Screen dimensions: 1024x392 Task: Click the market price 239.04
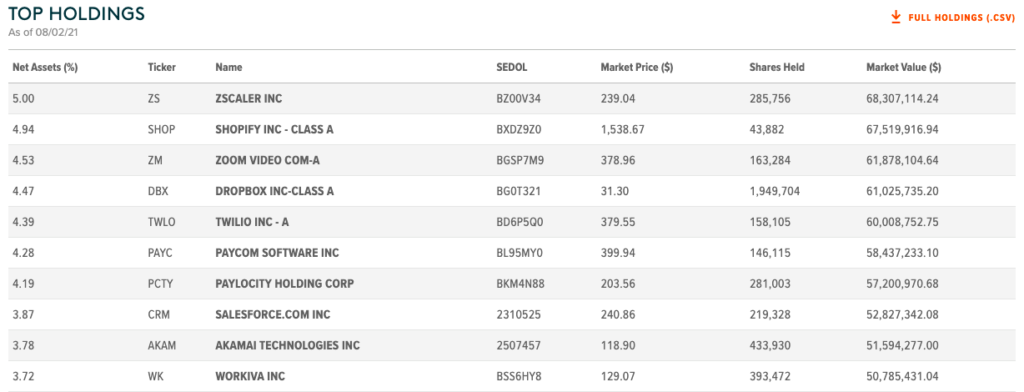point(618,99)
